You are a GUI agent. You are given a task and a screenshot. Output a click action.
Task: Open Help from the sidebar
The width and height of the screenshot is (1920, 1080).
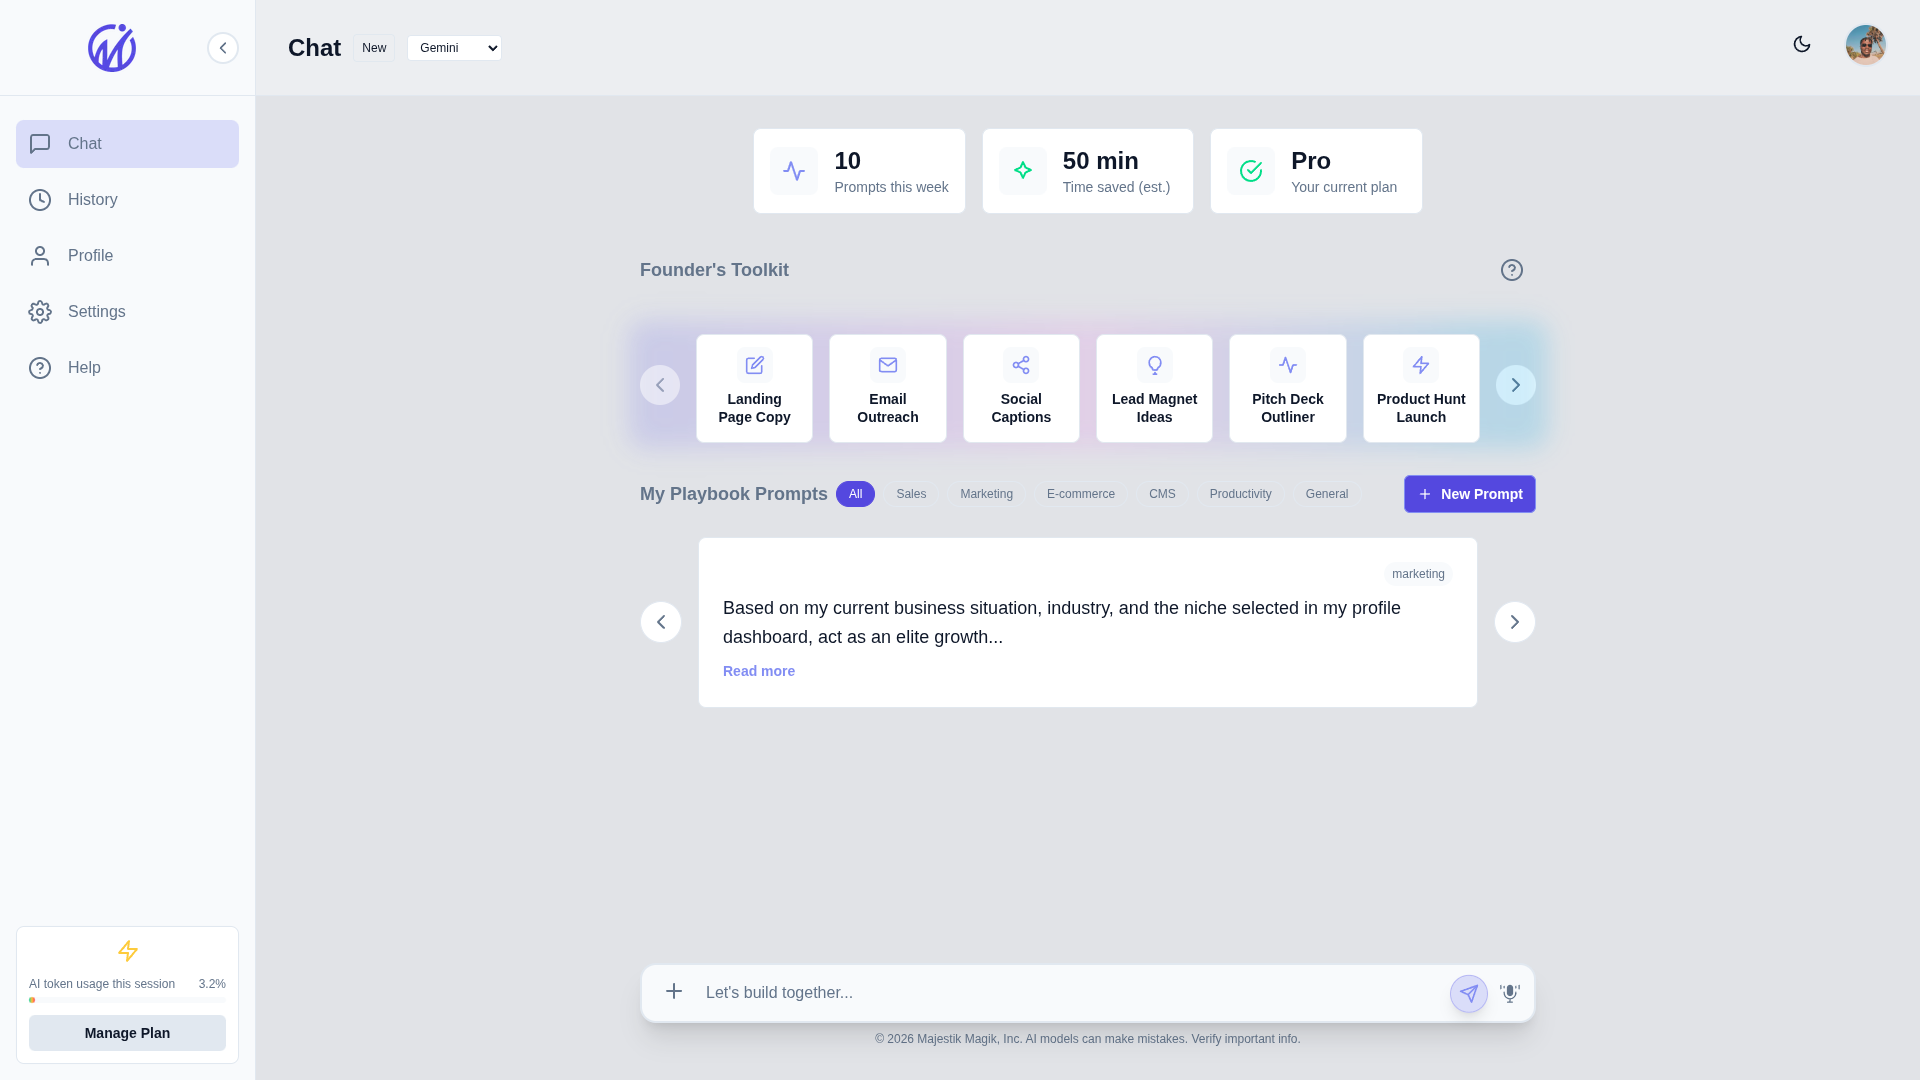coord(127,368)
